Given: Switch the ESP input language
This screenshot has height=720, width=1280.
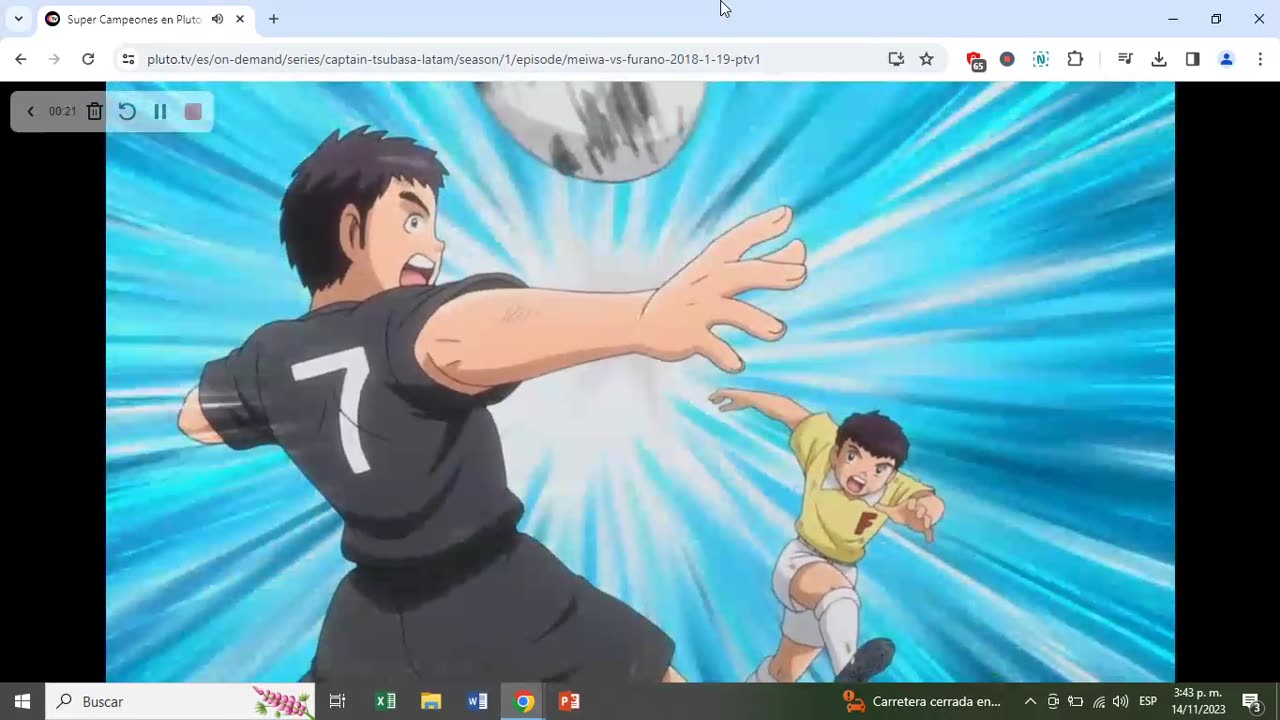Looking at the screenshot, I should (1148, 701).
